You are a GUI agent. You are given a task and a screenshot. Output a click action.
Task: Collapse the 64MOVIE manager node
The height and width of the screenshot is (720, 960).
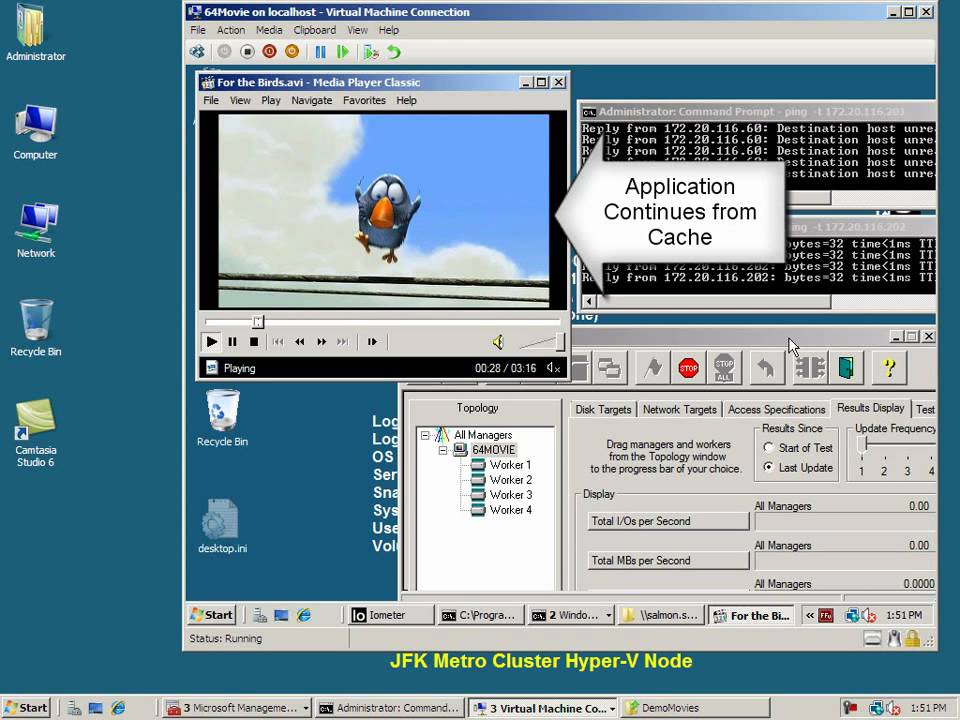(x=443, y=451)
